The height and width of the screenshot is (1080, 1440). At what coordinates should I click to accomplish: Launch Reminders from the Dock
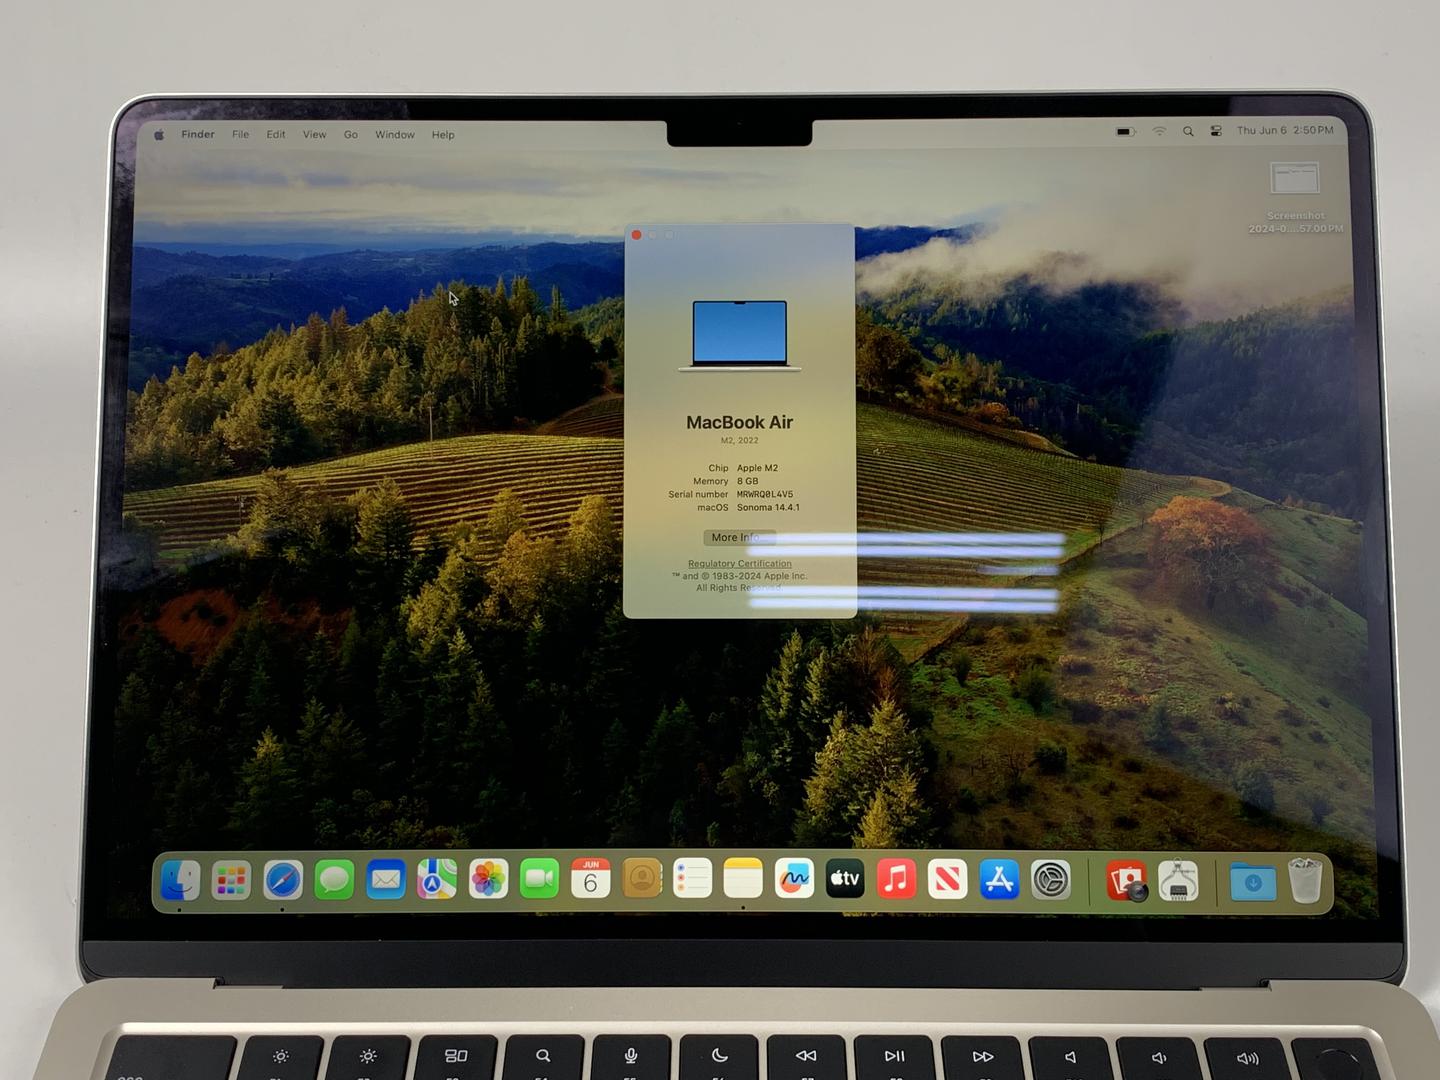click(x=692, y=879)
